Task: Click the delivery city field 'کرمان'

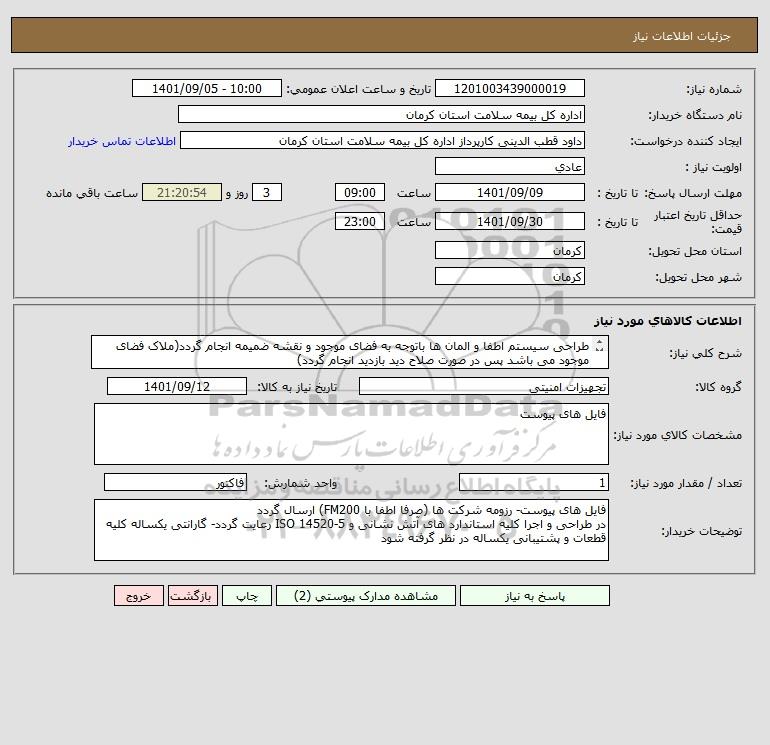Action: click(510, 276)
